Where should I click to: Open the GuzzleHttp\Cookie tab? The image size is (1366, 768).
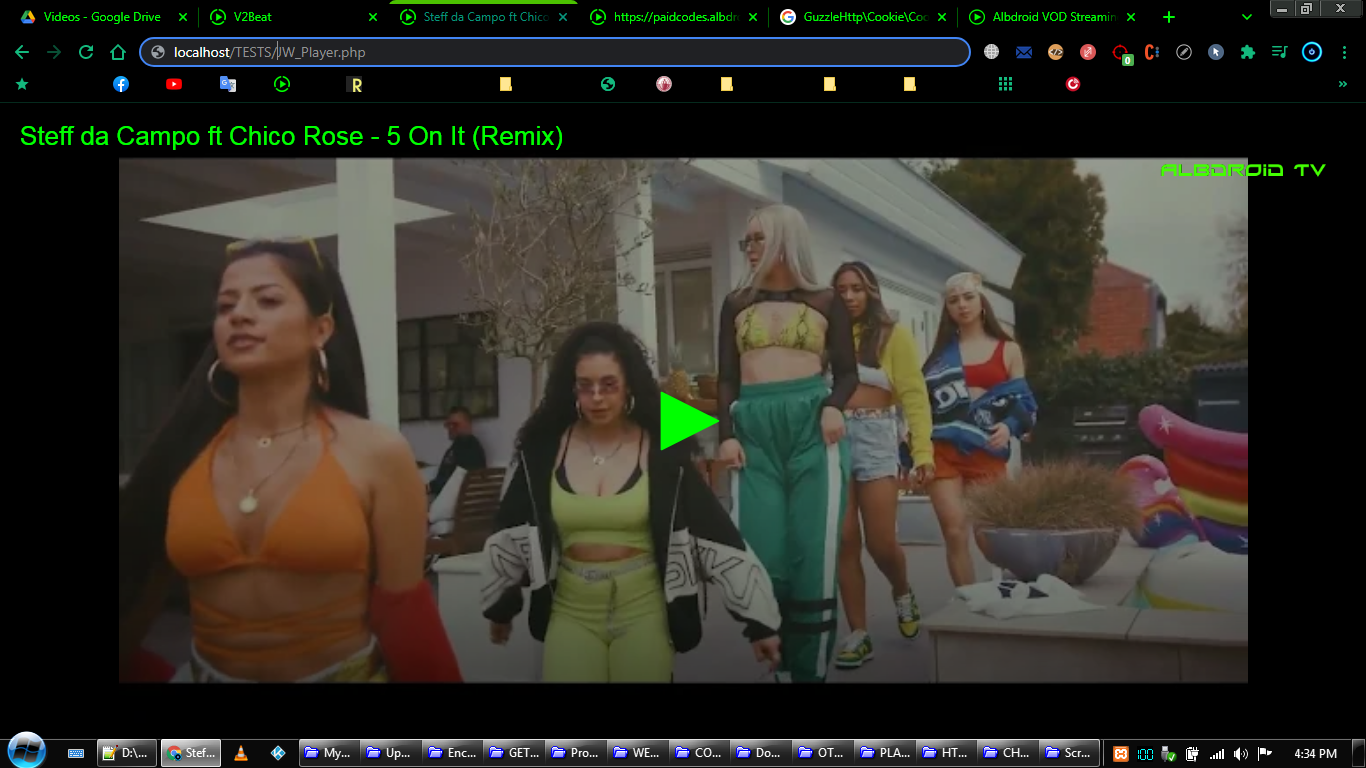click(865, 17)
